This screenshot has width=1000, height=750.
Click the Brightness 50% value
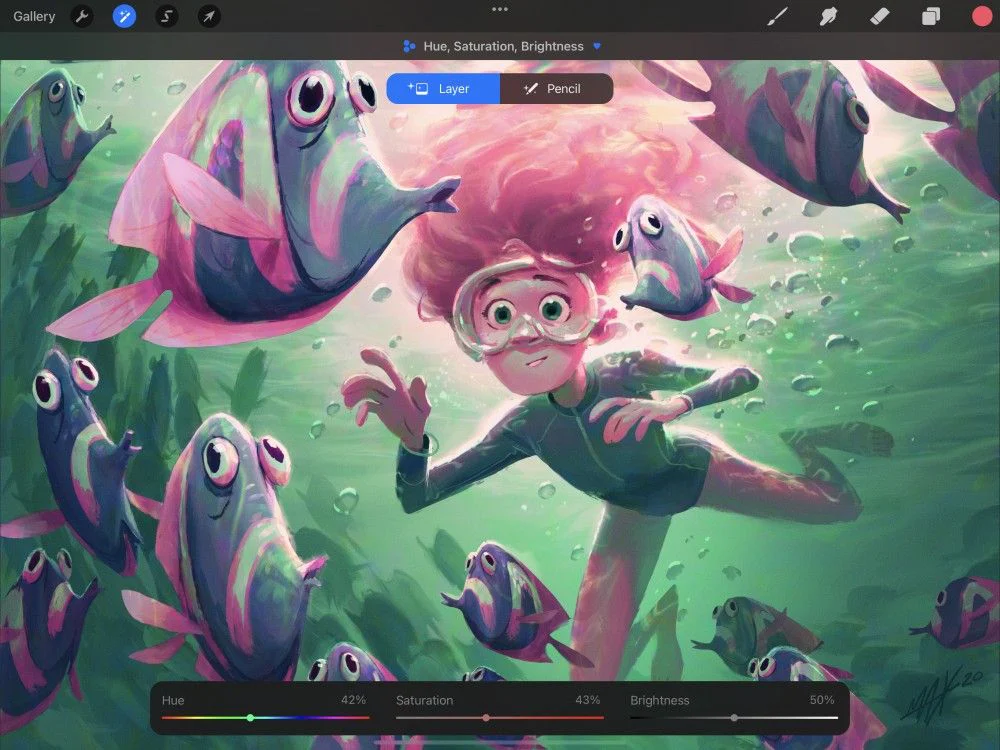tap(822, 700)
